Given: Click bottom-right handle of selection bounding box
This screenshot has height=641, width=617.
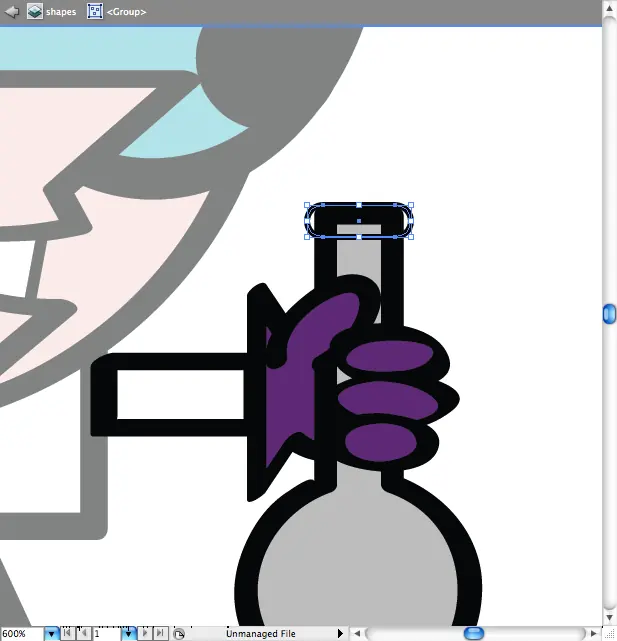Looking at the screenshot, I should pyautogui.click(x=411, y=237).
